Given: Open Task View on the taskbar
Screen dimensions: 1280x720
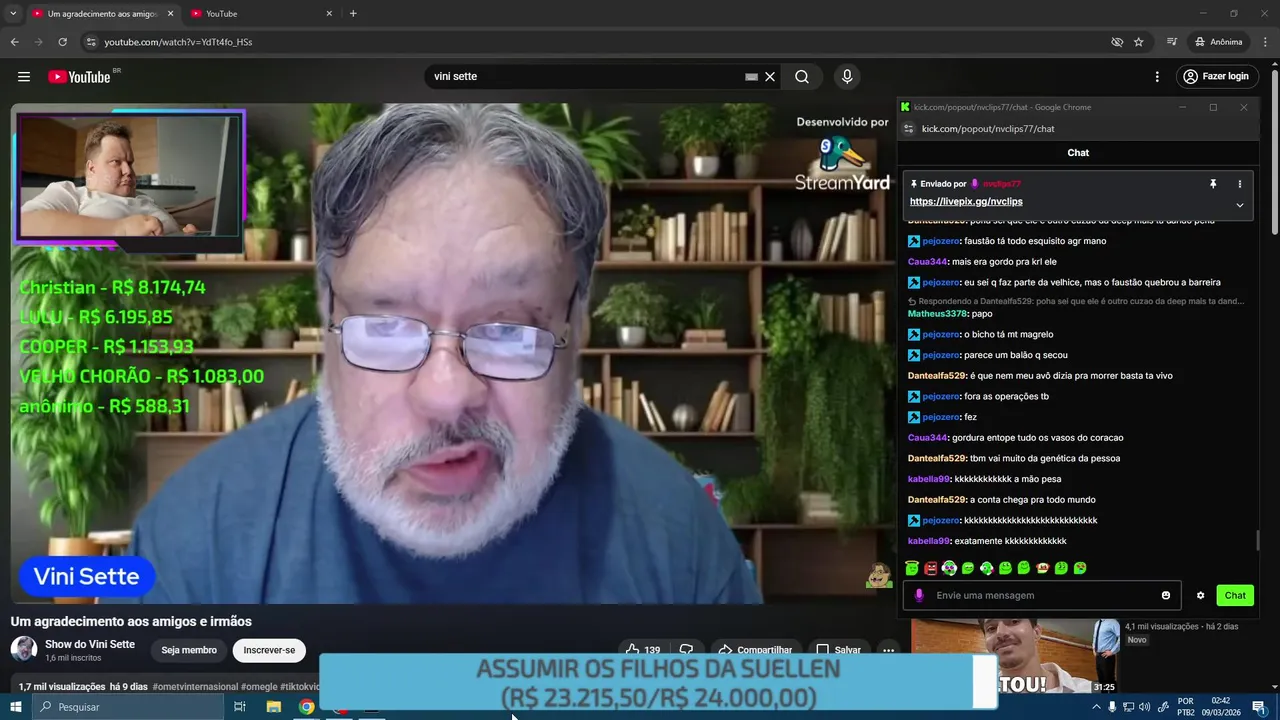Looking at the screenshot, I should [240, 707].
